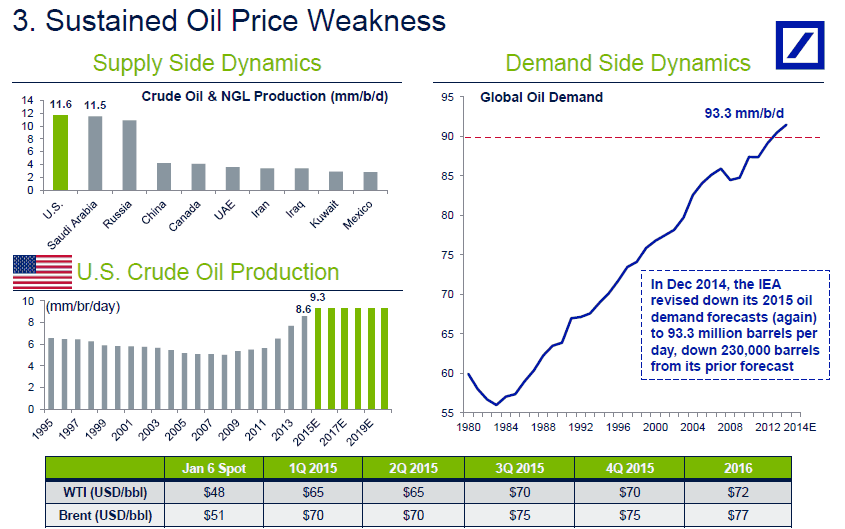Image resolution: width=845 pixels, height=529 pixels.
Task: Click the 3Q 2015 column header
Action: (x=520, y=468)
